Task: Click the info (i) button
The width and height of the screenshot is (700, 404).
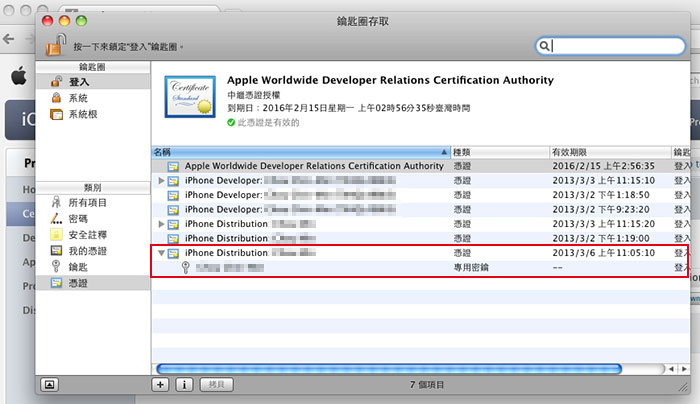Action: (x=184, y=384)
